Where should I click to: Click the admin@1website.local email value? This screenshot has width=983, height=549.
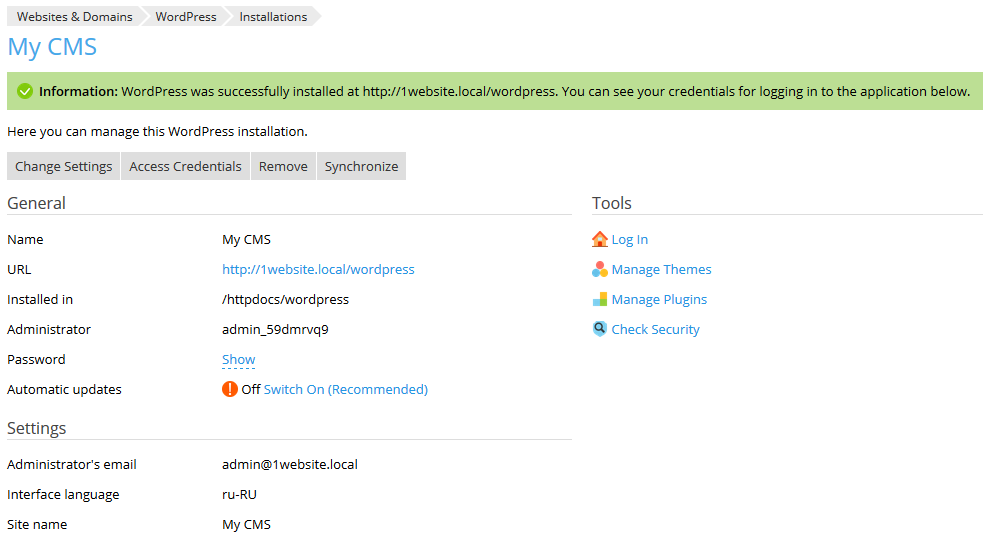pyautogui.click(x=290, y=464)
